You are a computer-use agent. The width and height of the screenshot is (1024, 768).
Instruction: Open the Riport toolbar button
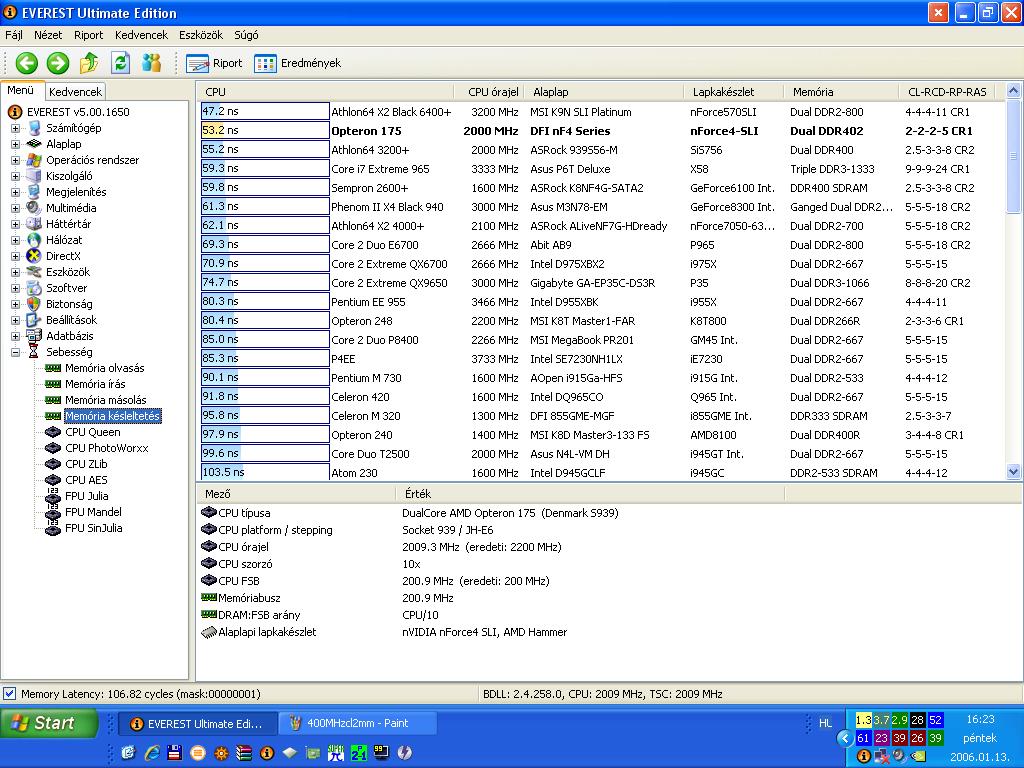[214, 63]
